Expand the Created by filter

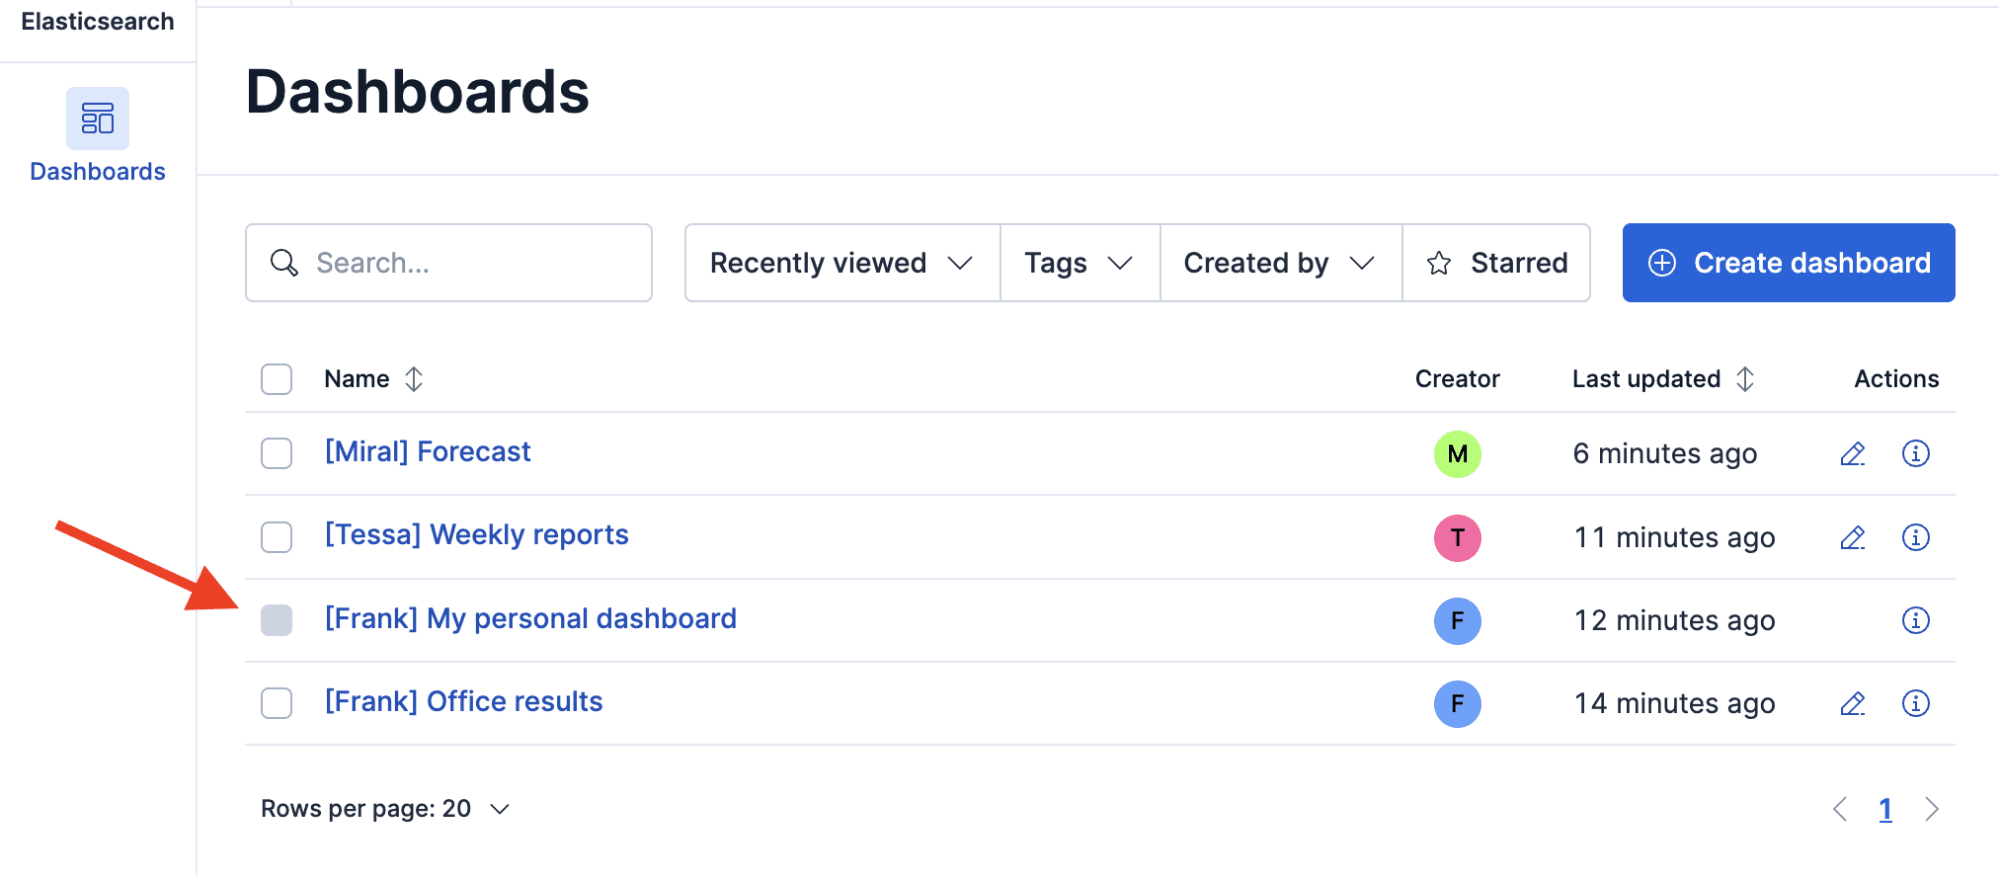[x=1279, y=263]
